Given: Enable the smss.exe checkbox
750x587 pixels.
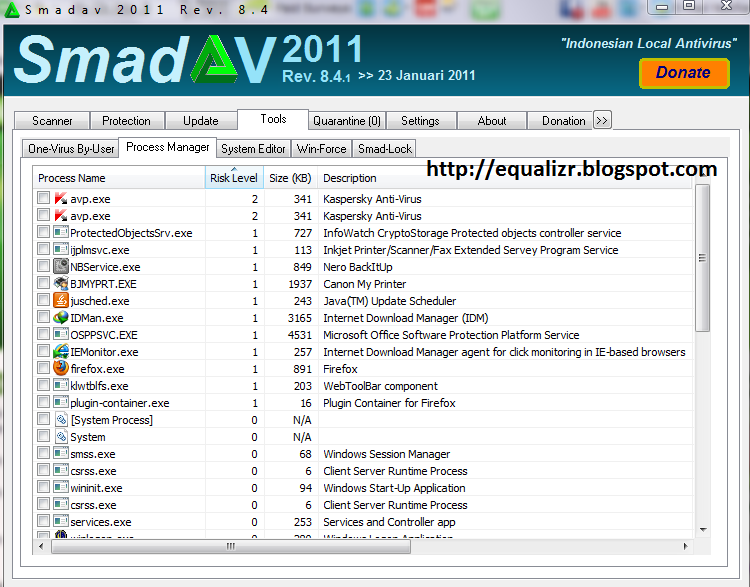Looking at the screenshot, I should (44, 453).
